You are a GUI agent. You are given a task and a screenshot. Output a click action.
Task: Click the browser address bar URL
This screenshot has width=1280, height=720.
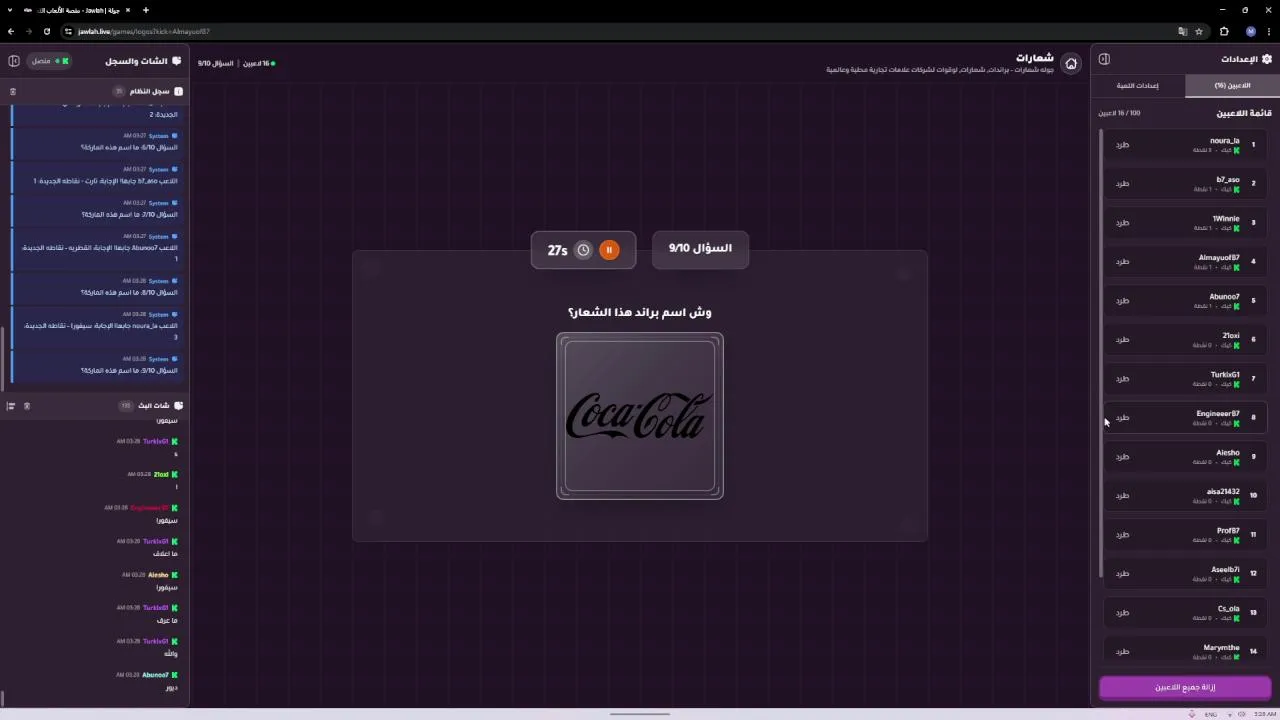pyautogui.click(x=144, y=31)
